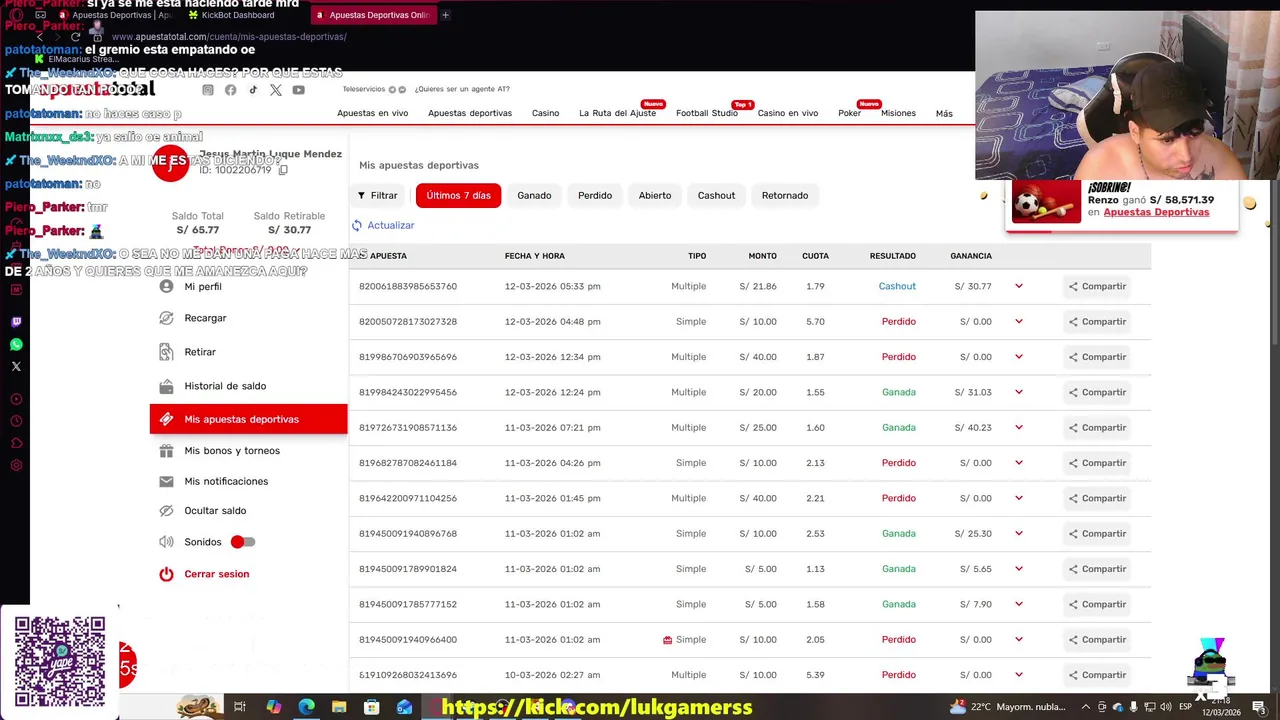Go back with browser back arrow
This screenshot has width=1280, height=720.
point(40,37)
